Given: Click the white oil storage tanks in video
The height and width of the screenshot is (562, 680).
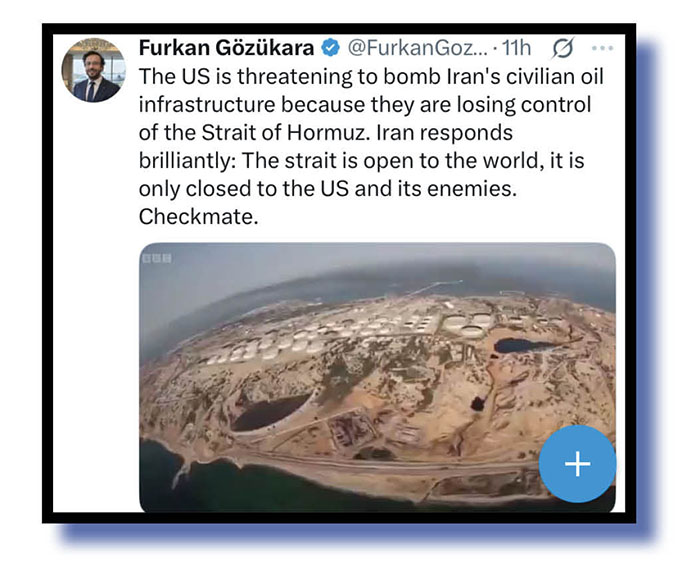Looking at the screenshot, I should point(347,336).
